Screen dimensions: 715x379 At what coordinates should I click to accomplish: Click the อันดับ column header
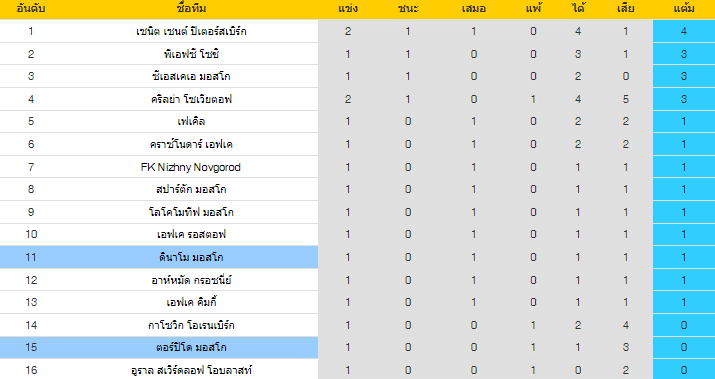click(x=31, y=9)
